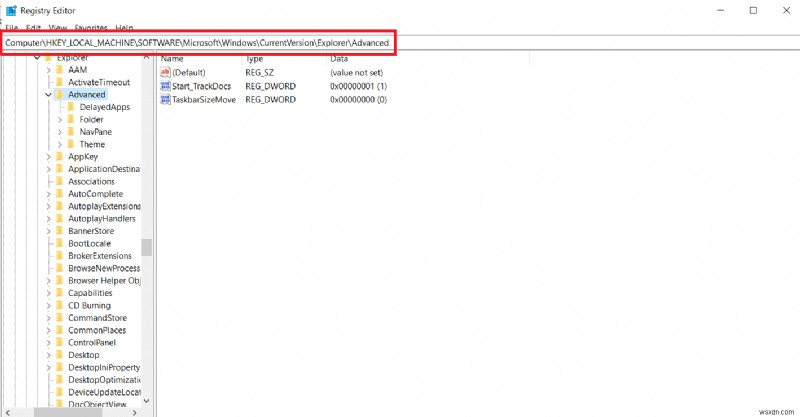Select the AutoplayExtensions key label
The height and width of the screenshot is (417, 800).
(x=105, y=206)
